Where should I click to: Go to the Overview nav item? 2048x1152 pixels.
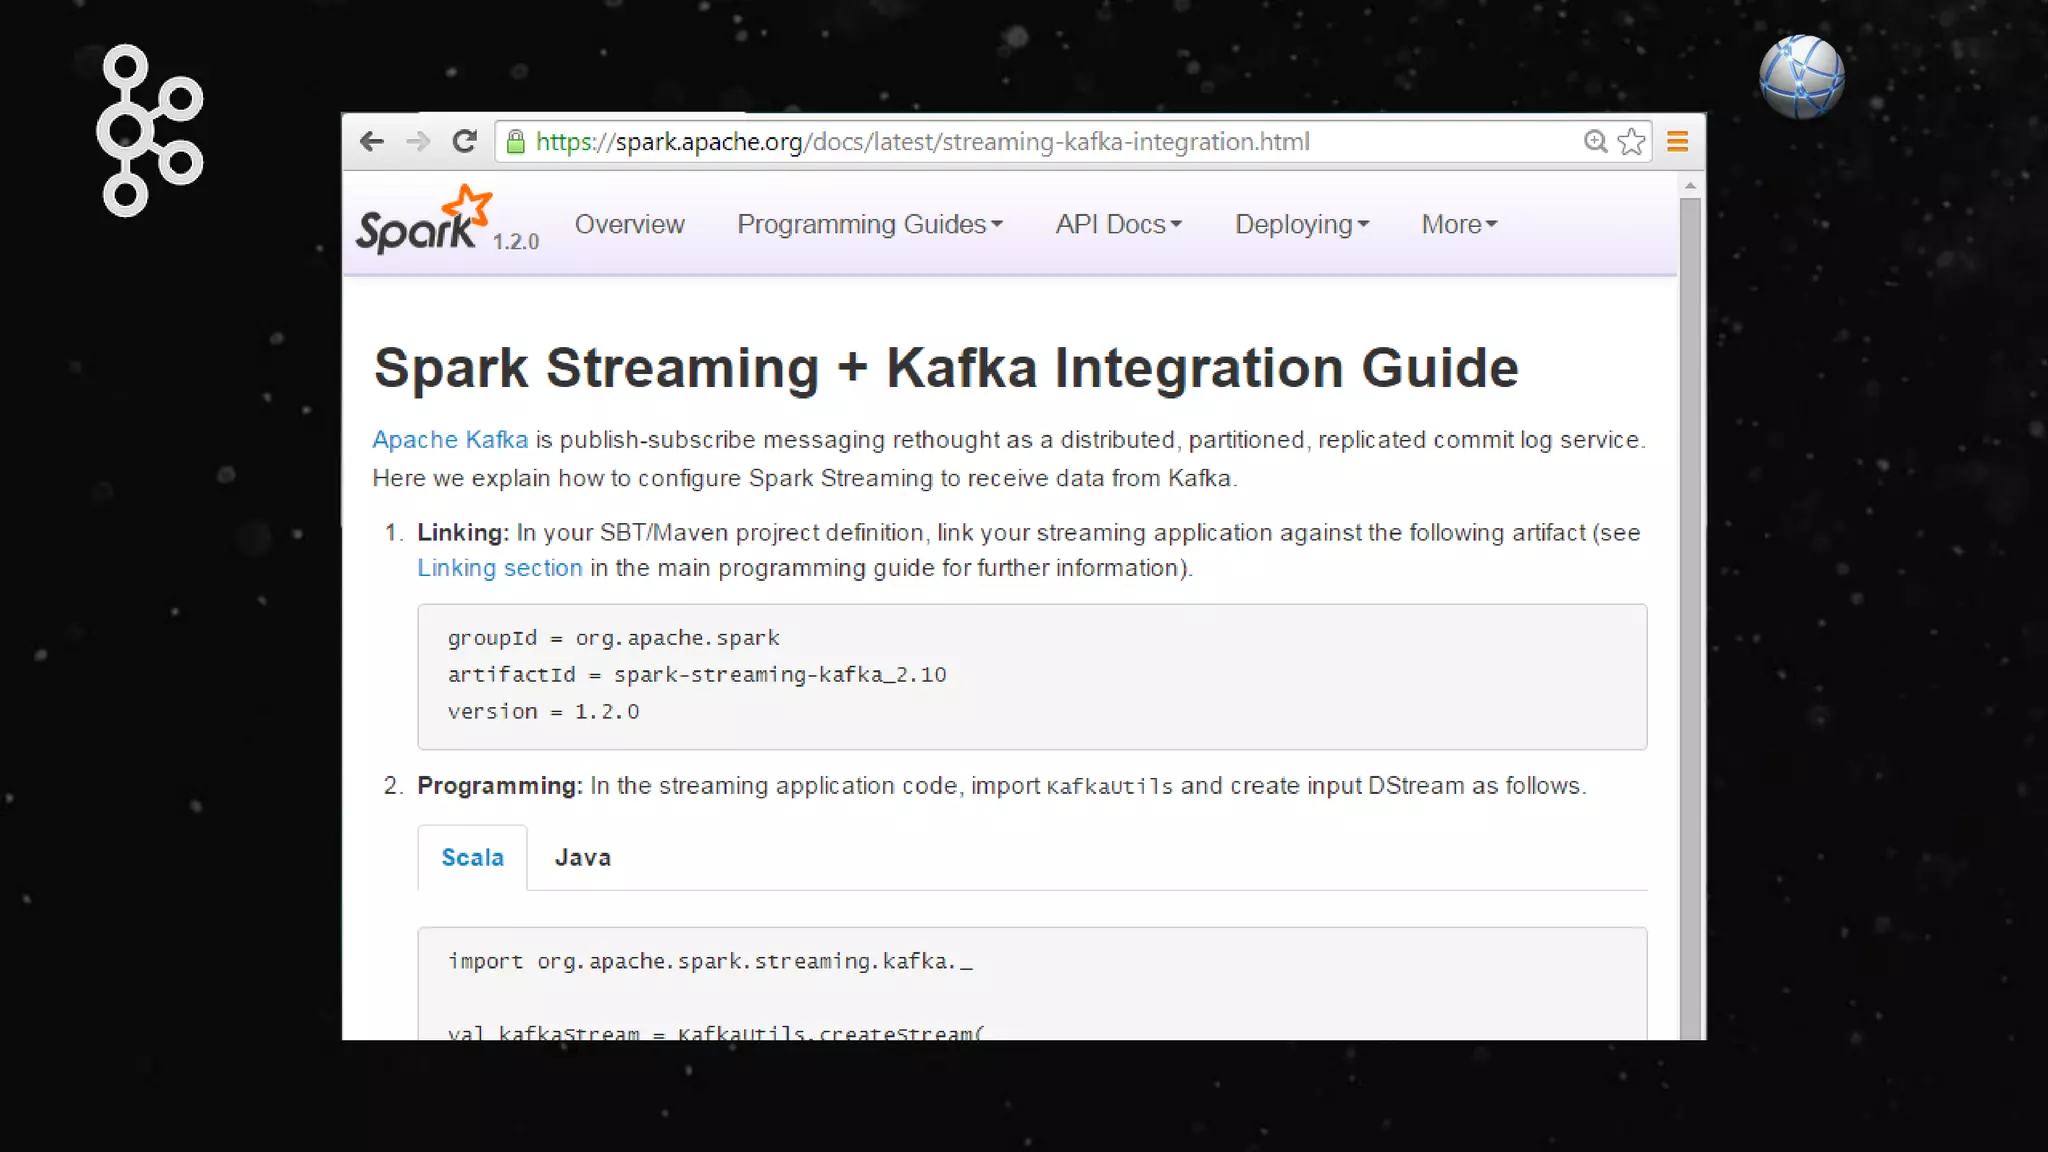click(629, 224)
